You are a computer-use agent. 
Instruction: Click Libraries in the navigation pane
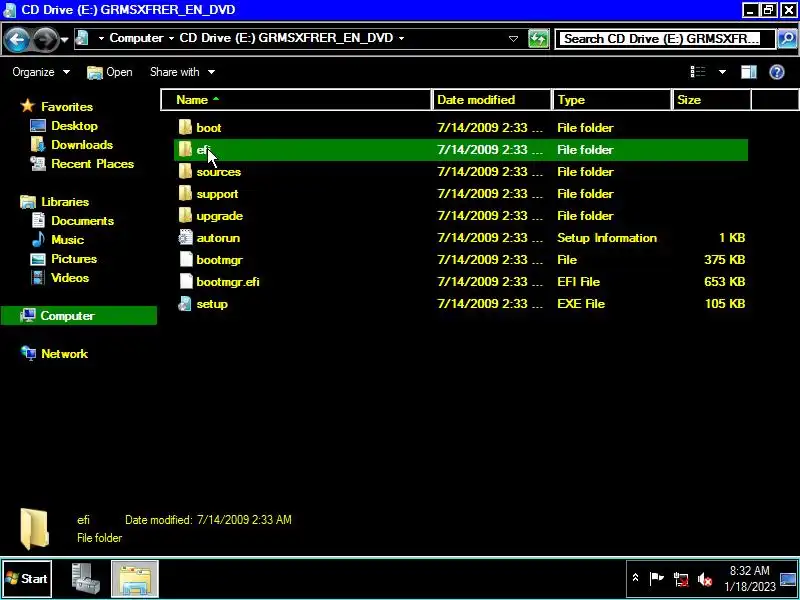[65, 202]
